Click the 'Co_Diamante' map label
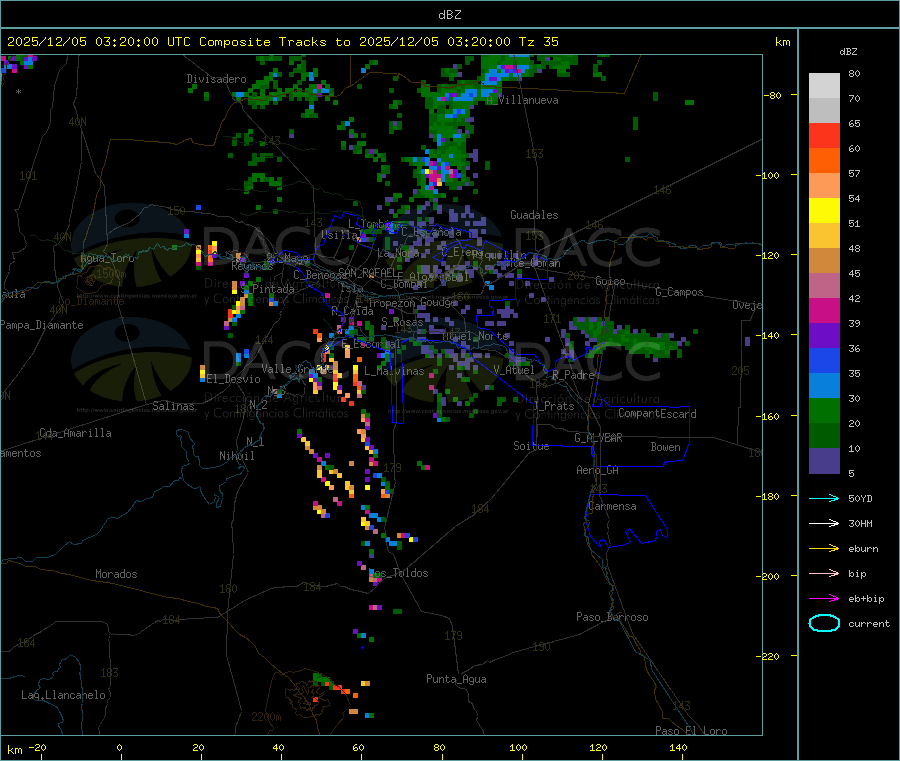900x761 pixels. point(91,301)
